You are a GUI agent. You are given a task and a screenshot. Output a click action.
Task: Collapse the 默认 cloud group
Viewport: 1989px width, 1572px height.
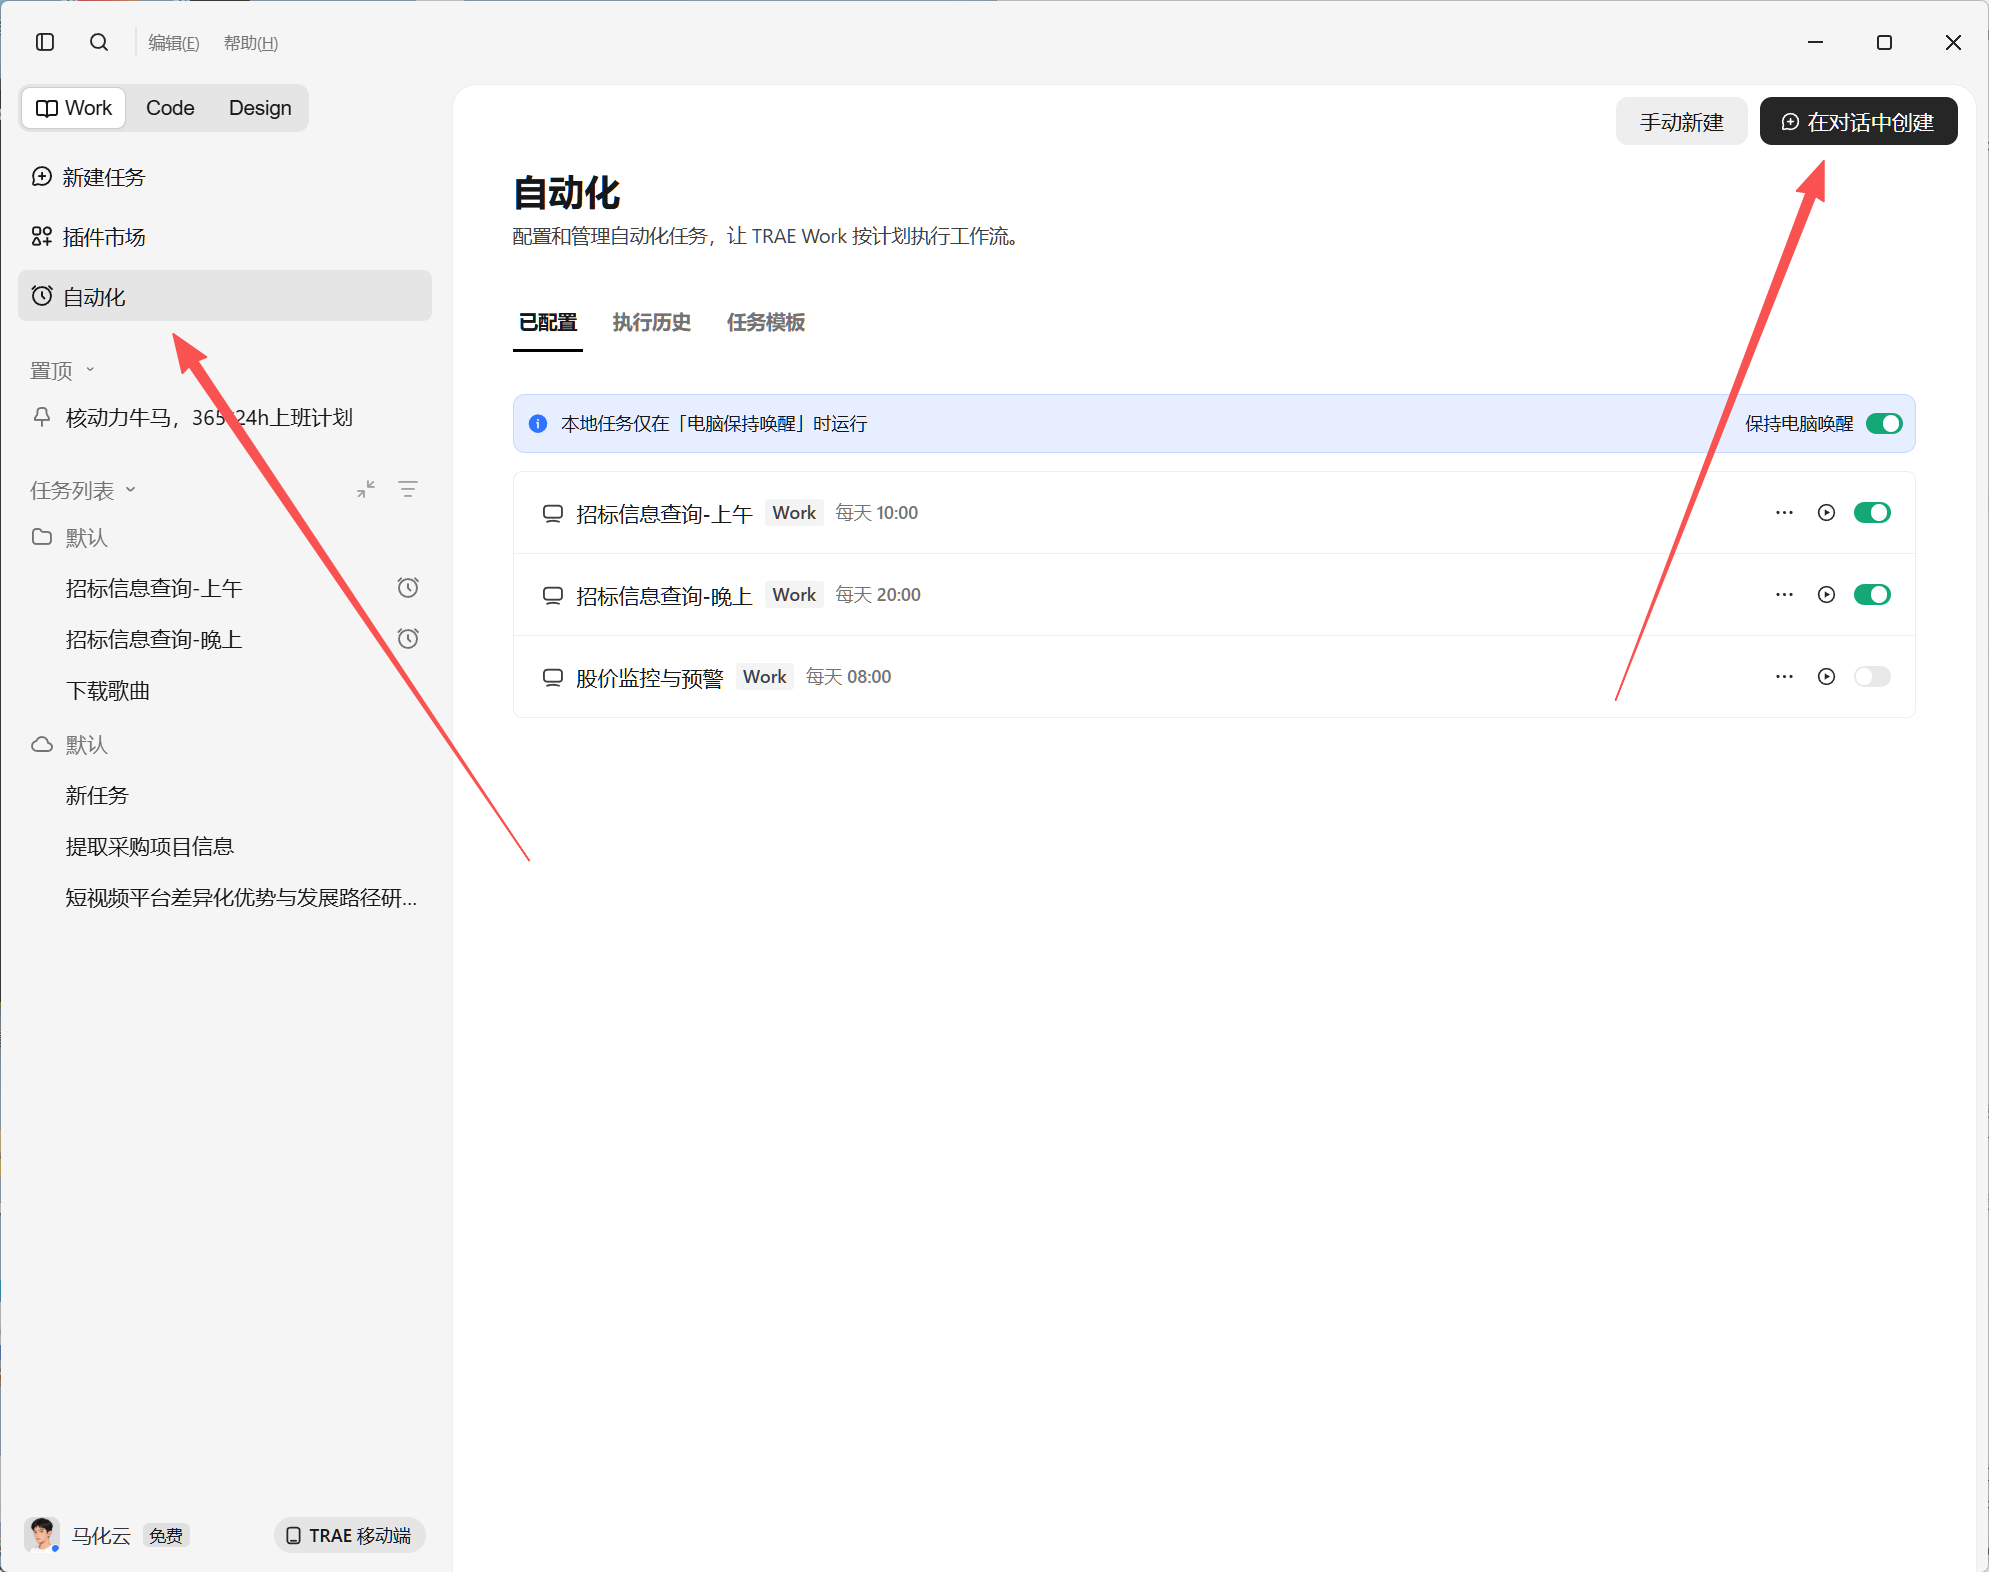[x=70, y=745]
